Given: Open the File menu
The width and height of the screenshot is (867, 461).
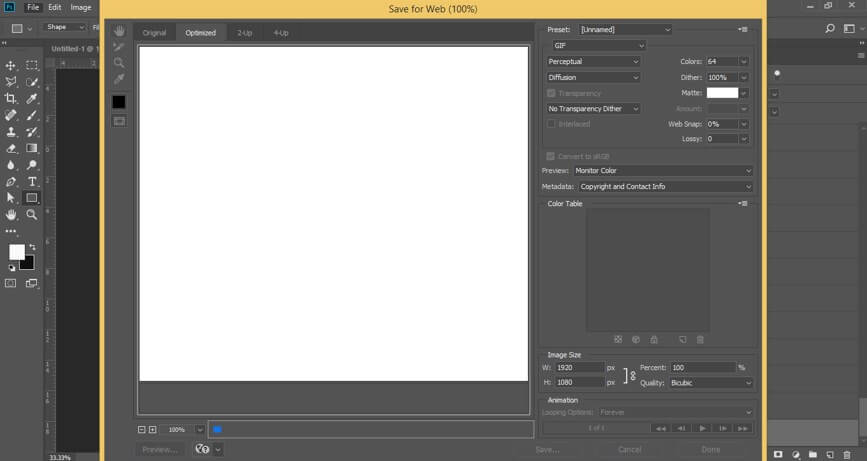Looking at the screenshot, I should pos(33,7).
